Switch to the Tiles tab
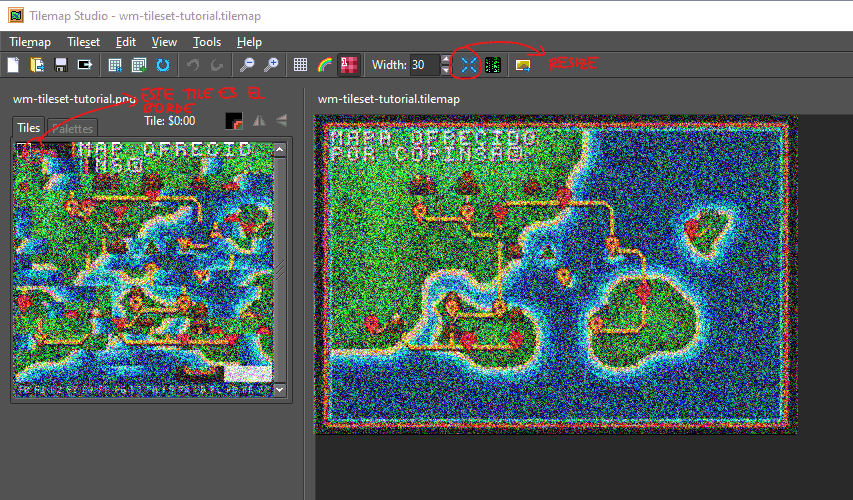 [x=28, y=128]
